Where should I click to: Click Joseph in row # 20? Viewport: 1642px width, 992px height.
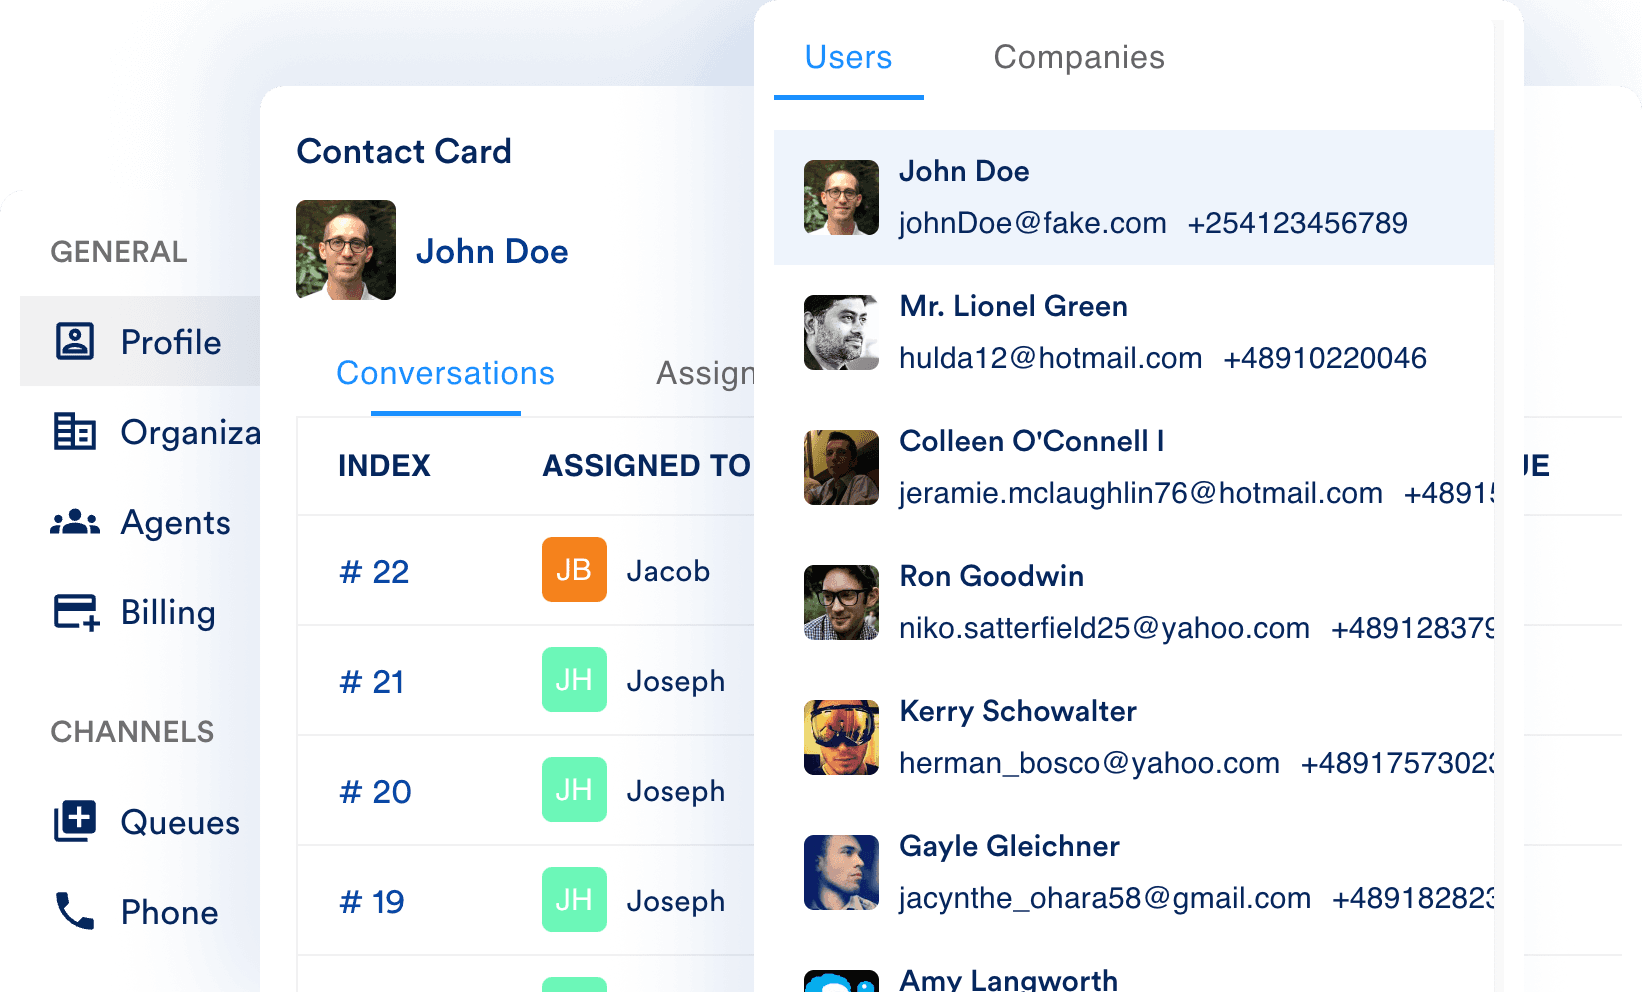point(675,791)
